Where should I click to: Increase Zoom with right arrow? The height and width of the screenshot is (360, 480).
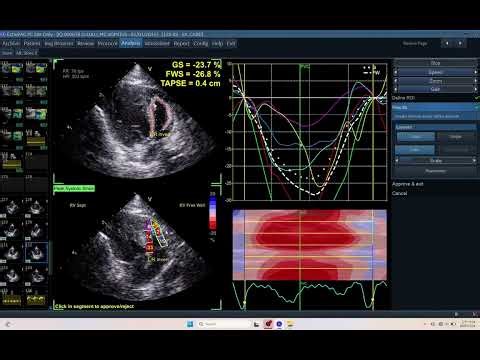475,81
